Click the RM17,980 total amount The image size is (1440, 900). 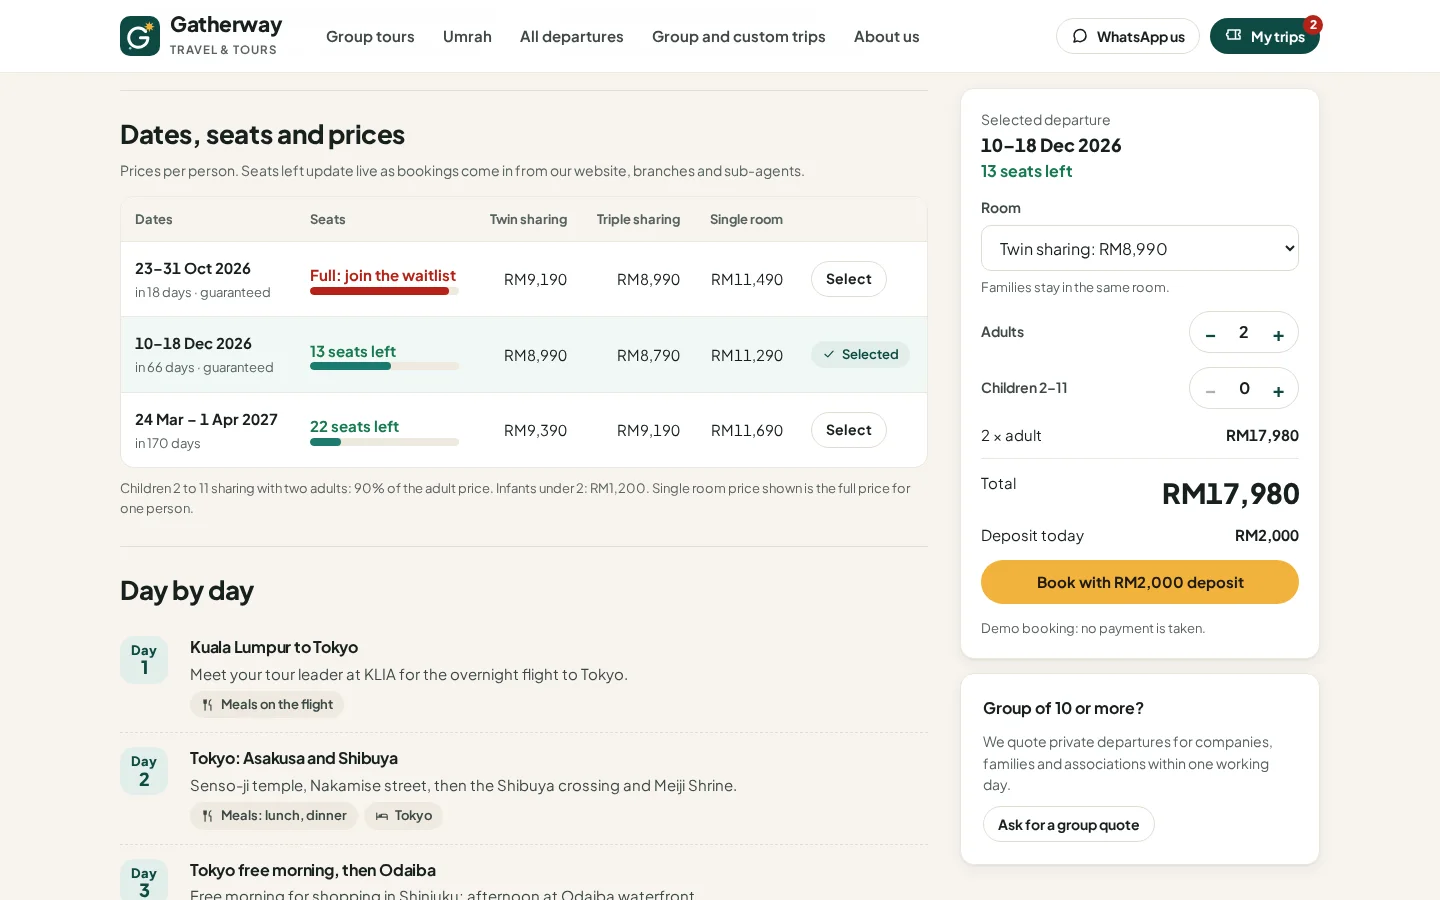(1231, 493)
